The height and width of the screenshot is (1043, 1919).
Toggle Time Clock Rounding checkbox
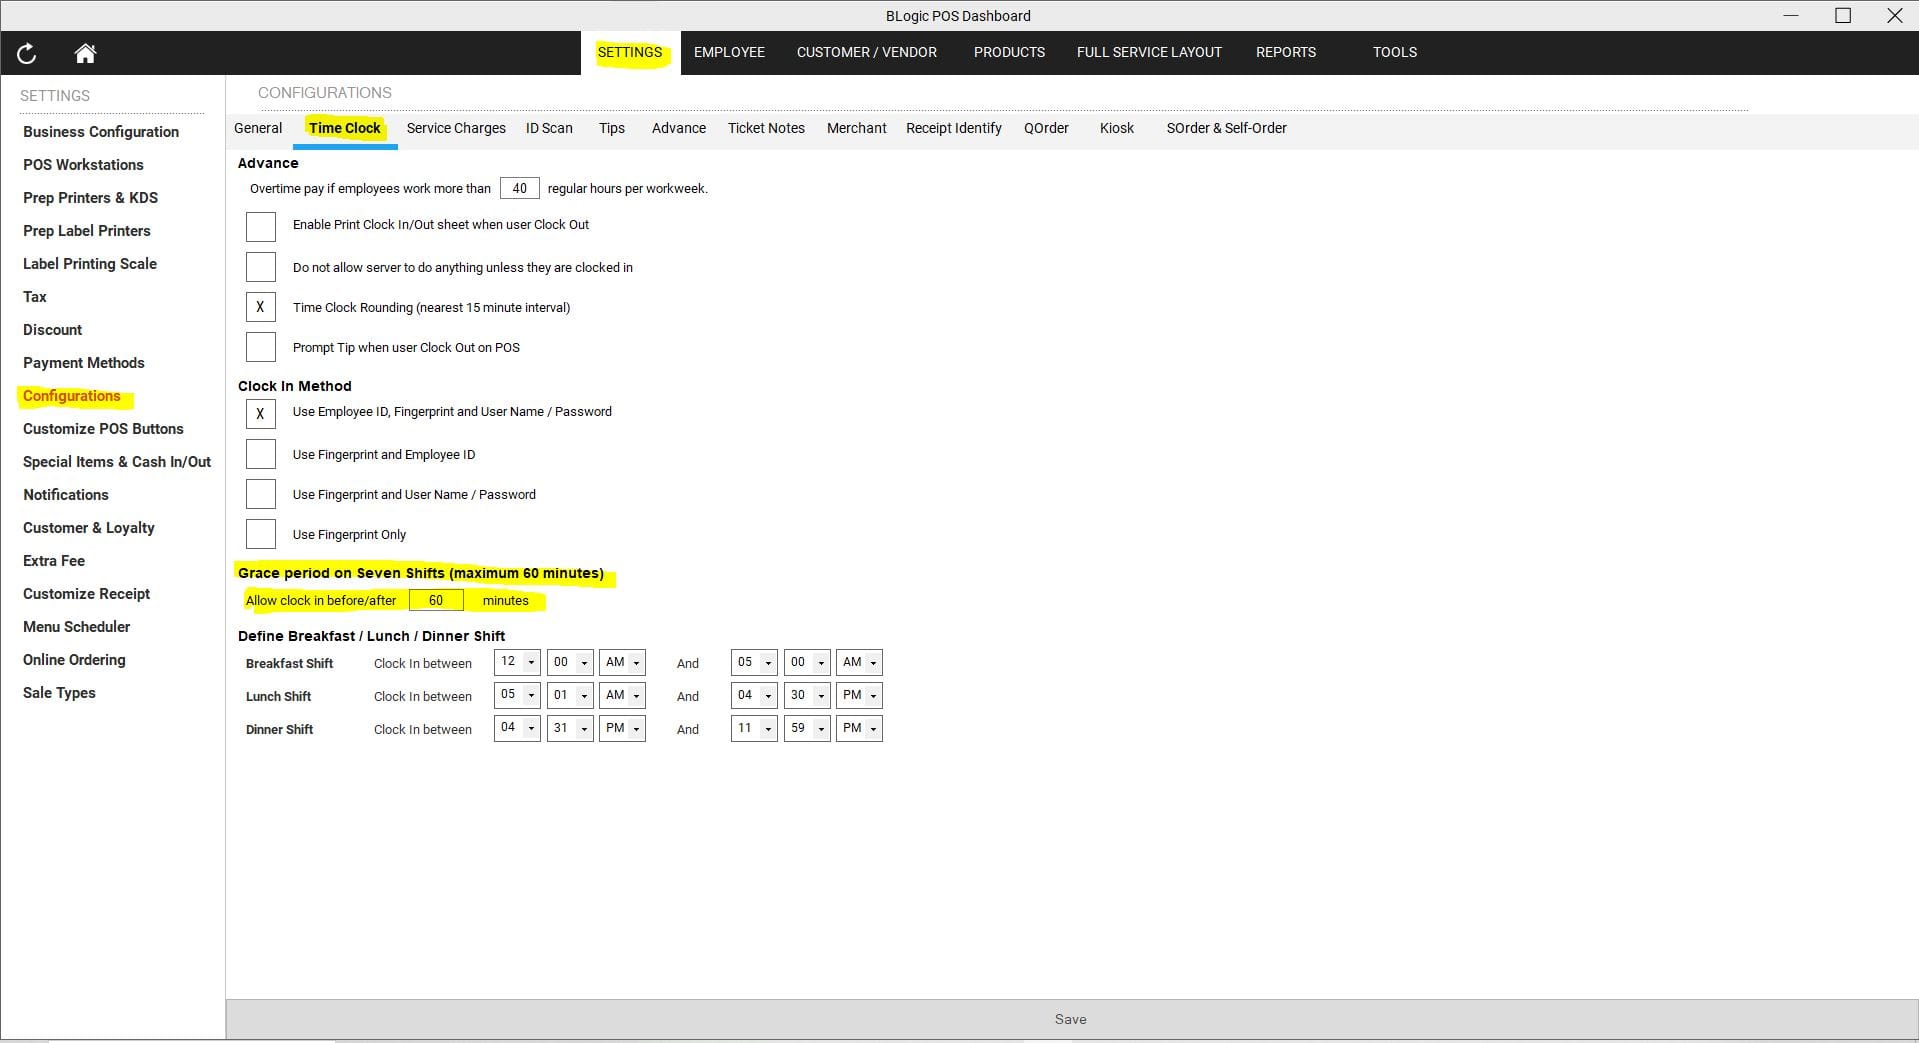pyautogui.click(x=261, y=307)
